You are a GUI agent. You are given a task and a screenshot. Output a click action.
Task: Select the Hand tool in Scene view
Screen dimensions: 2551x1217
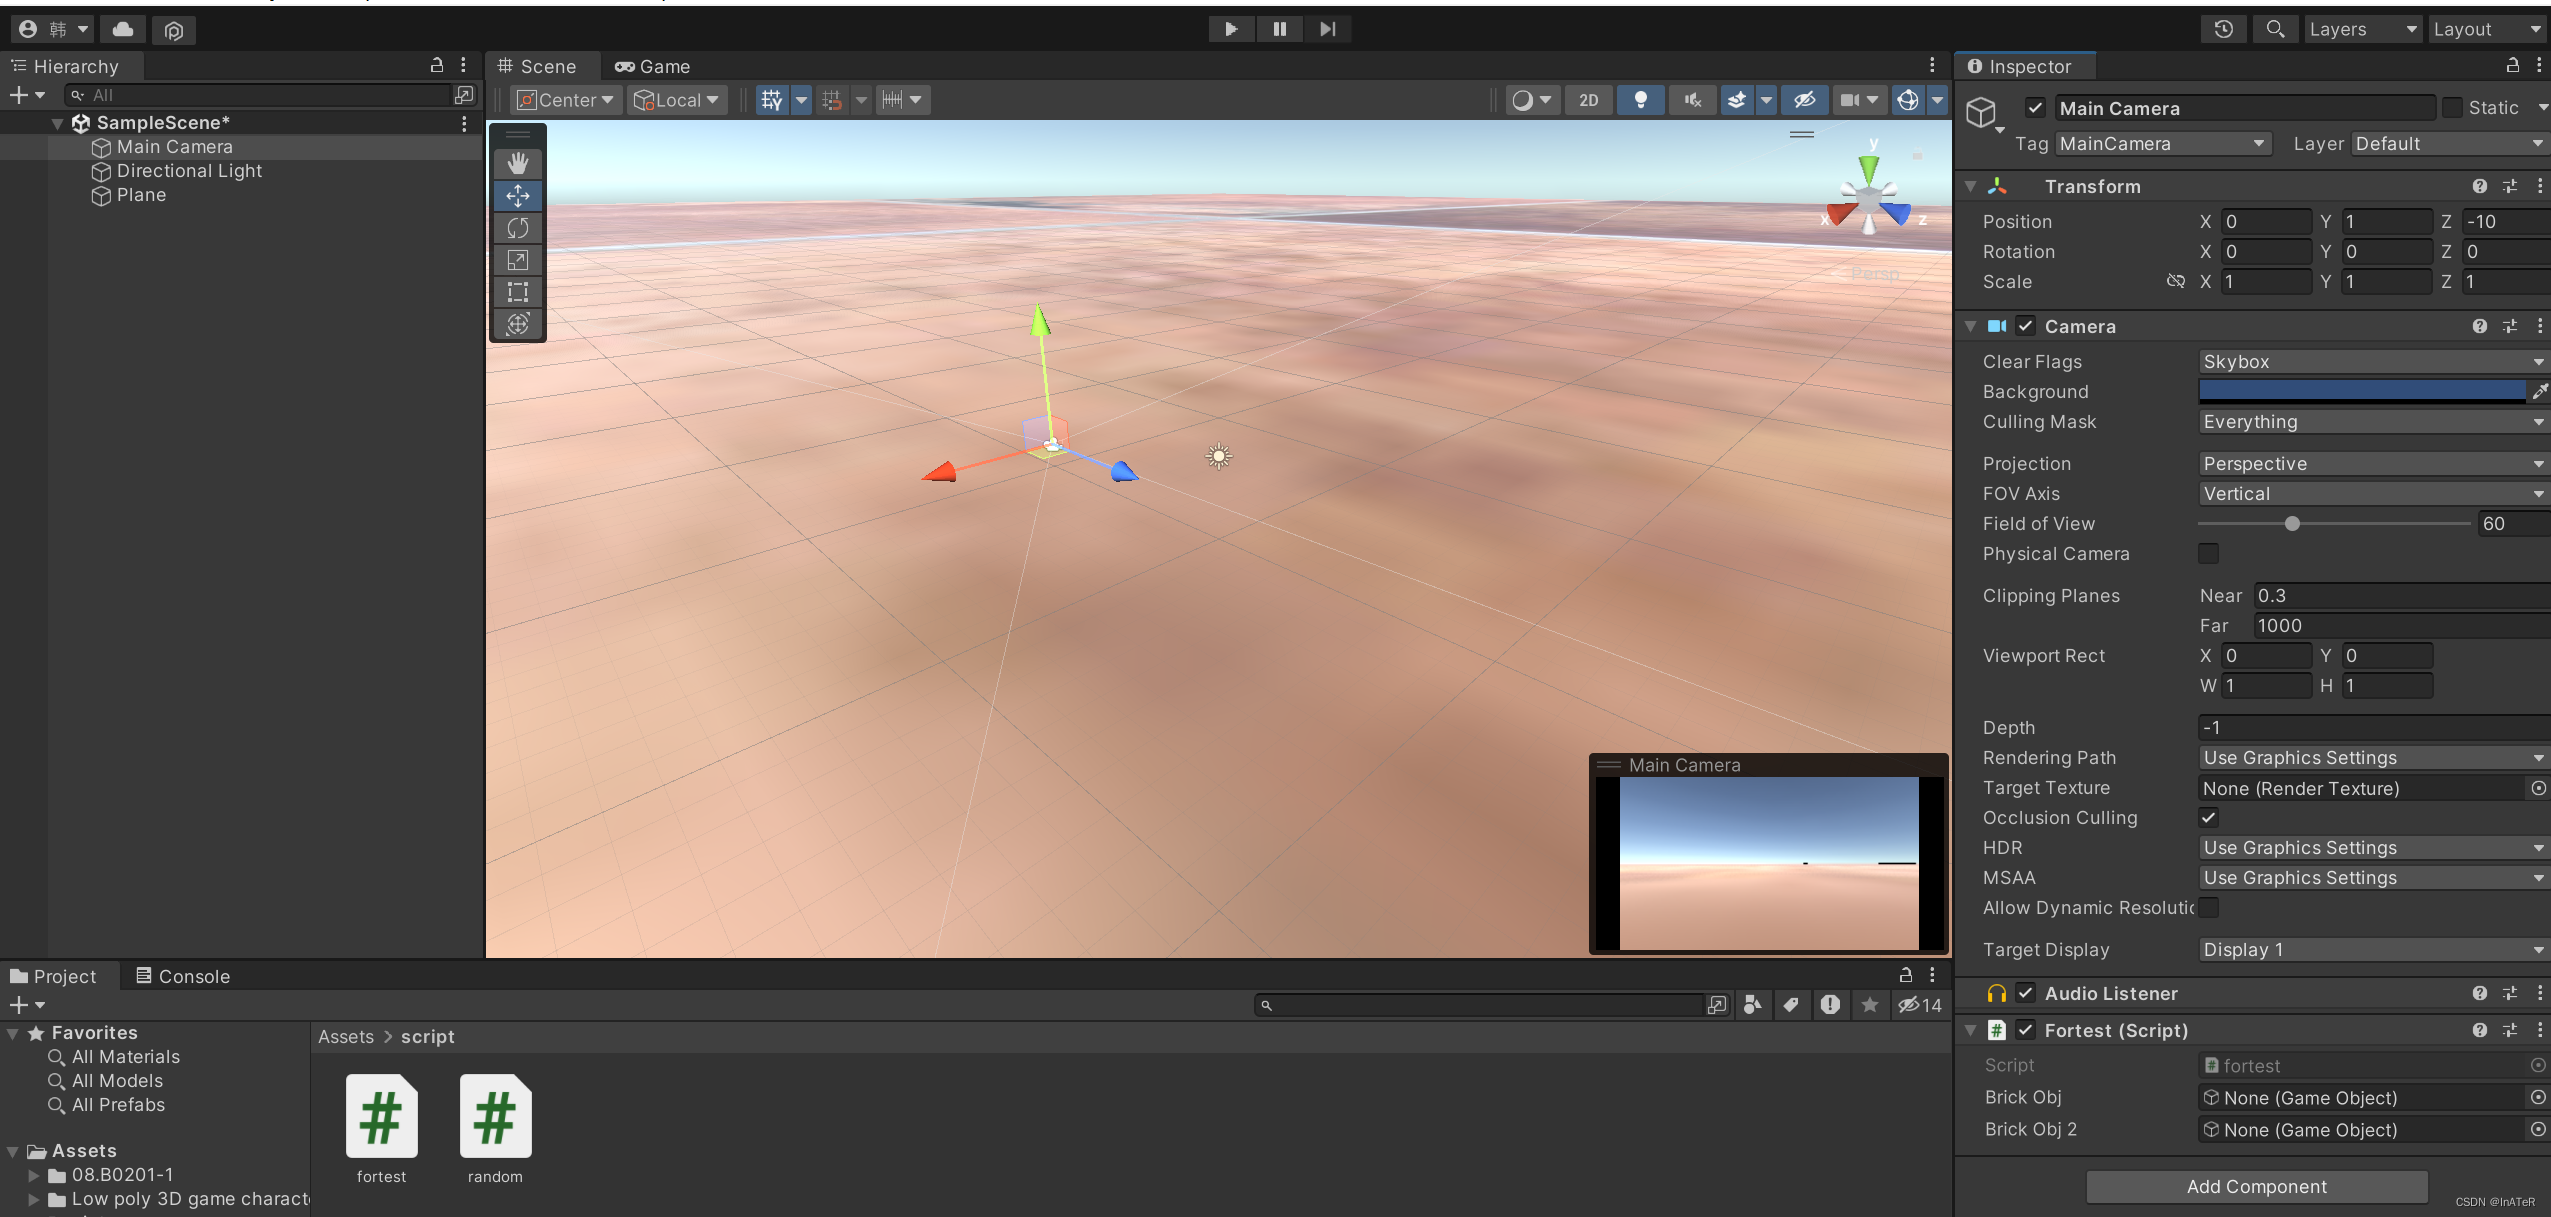pyautogui.click(x=518, y=162)
